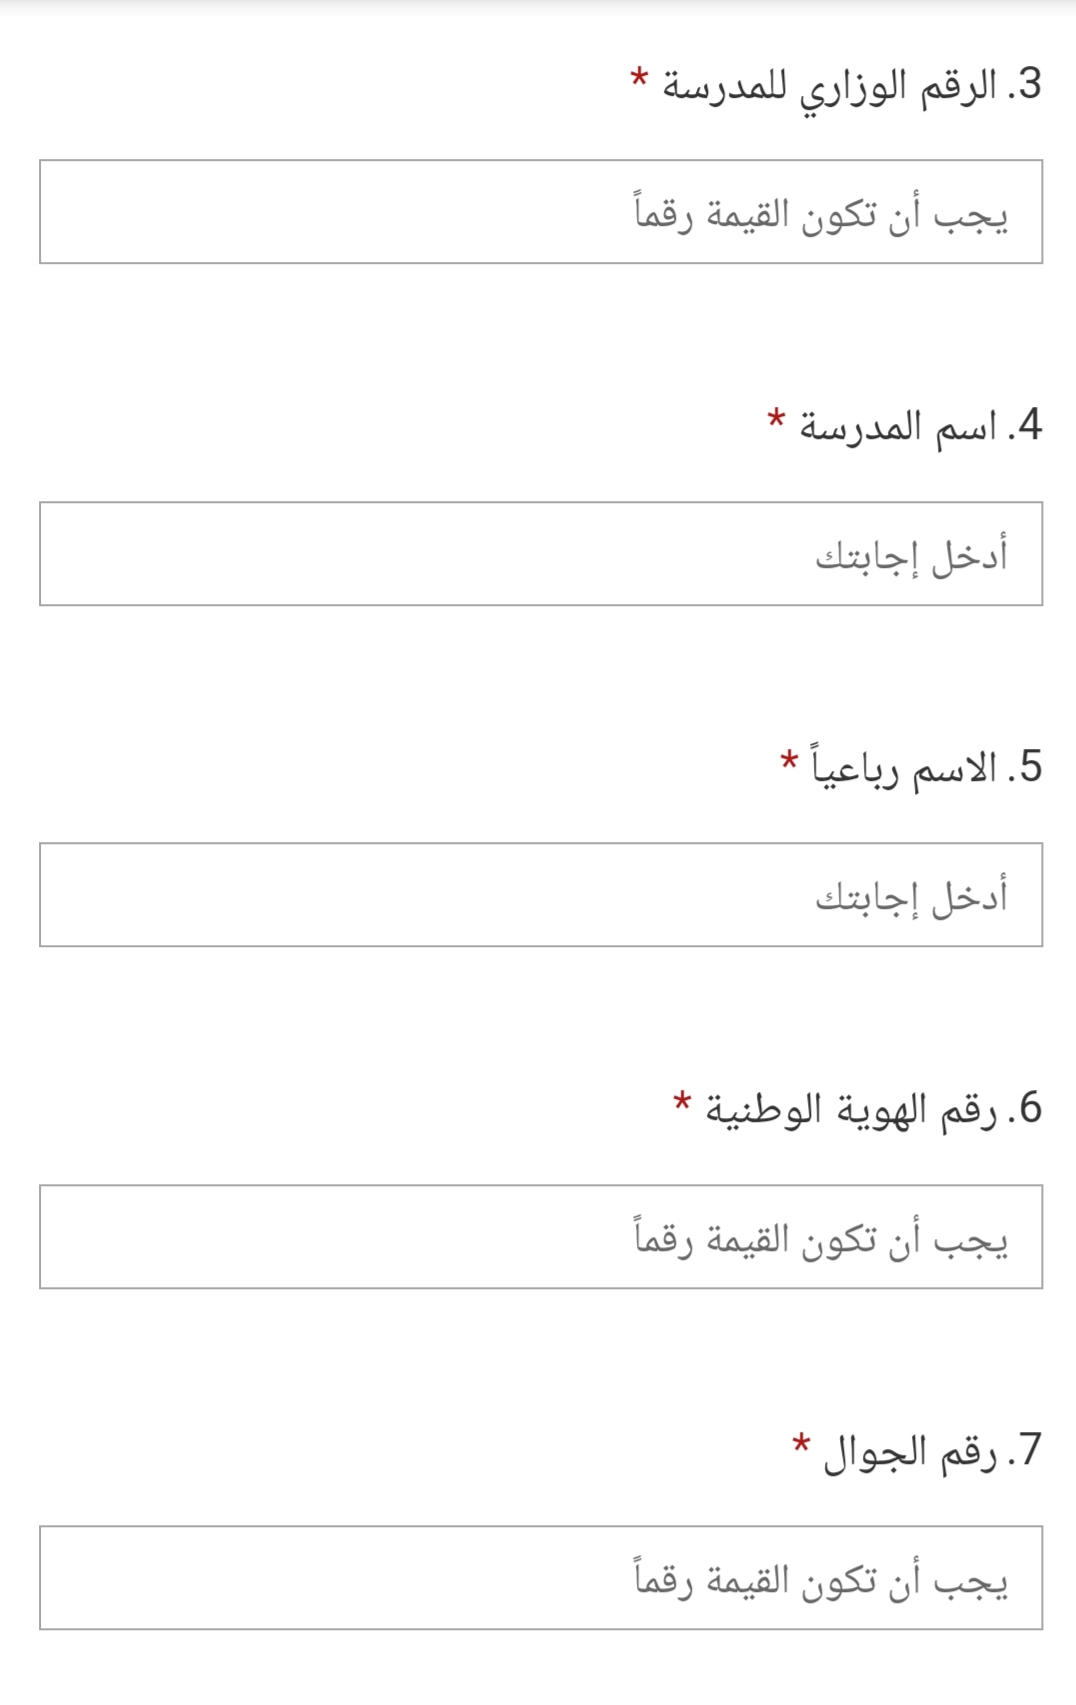
Task: Click the question 3 label الرقم الوزاري للمدرسة
Action: point(830,88)
